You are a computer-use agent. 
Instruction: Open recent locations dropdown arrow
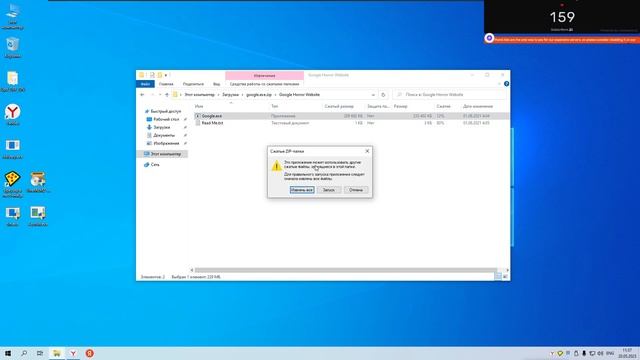pos(160,95)
